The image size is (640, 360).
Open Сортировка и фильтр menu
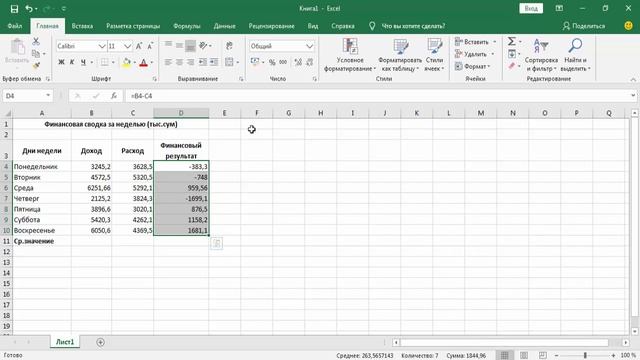point(541,55)
